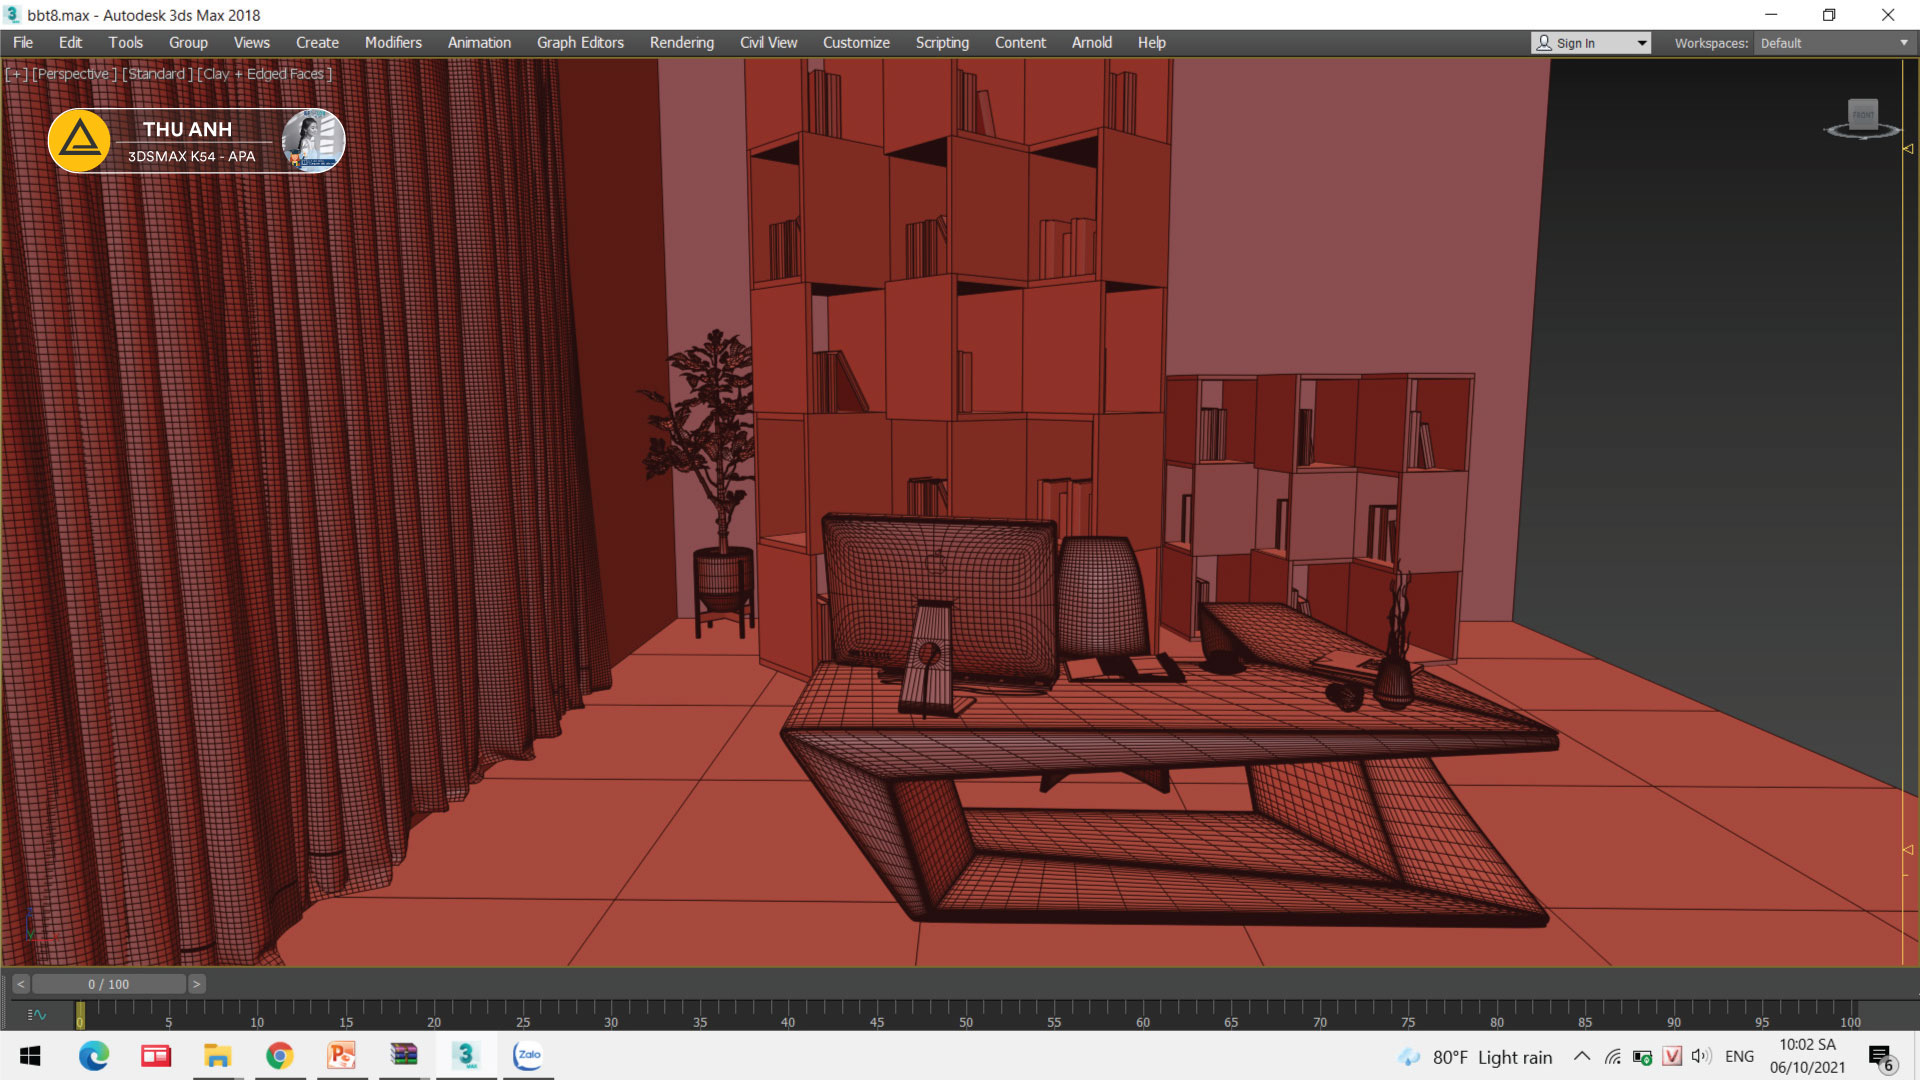Open the WinRAR taskbar icon
This screenshot has height=1080, width=1920.
(x=404, y=1056)
